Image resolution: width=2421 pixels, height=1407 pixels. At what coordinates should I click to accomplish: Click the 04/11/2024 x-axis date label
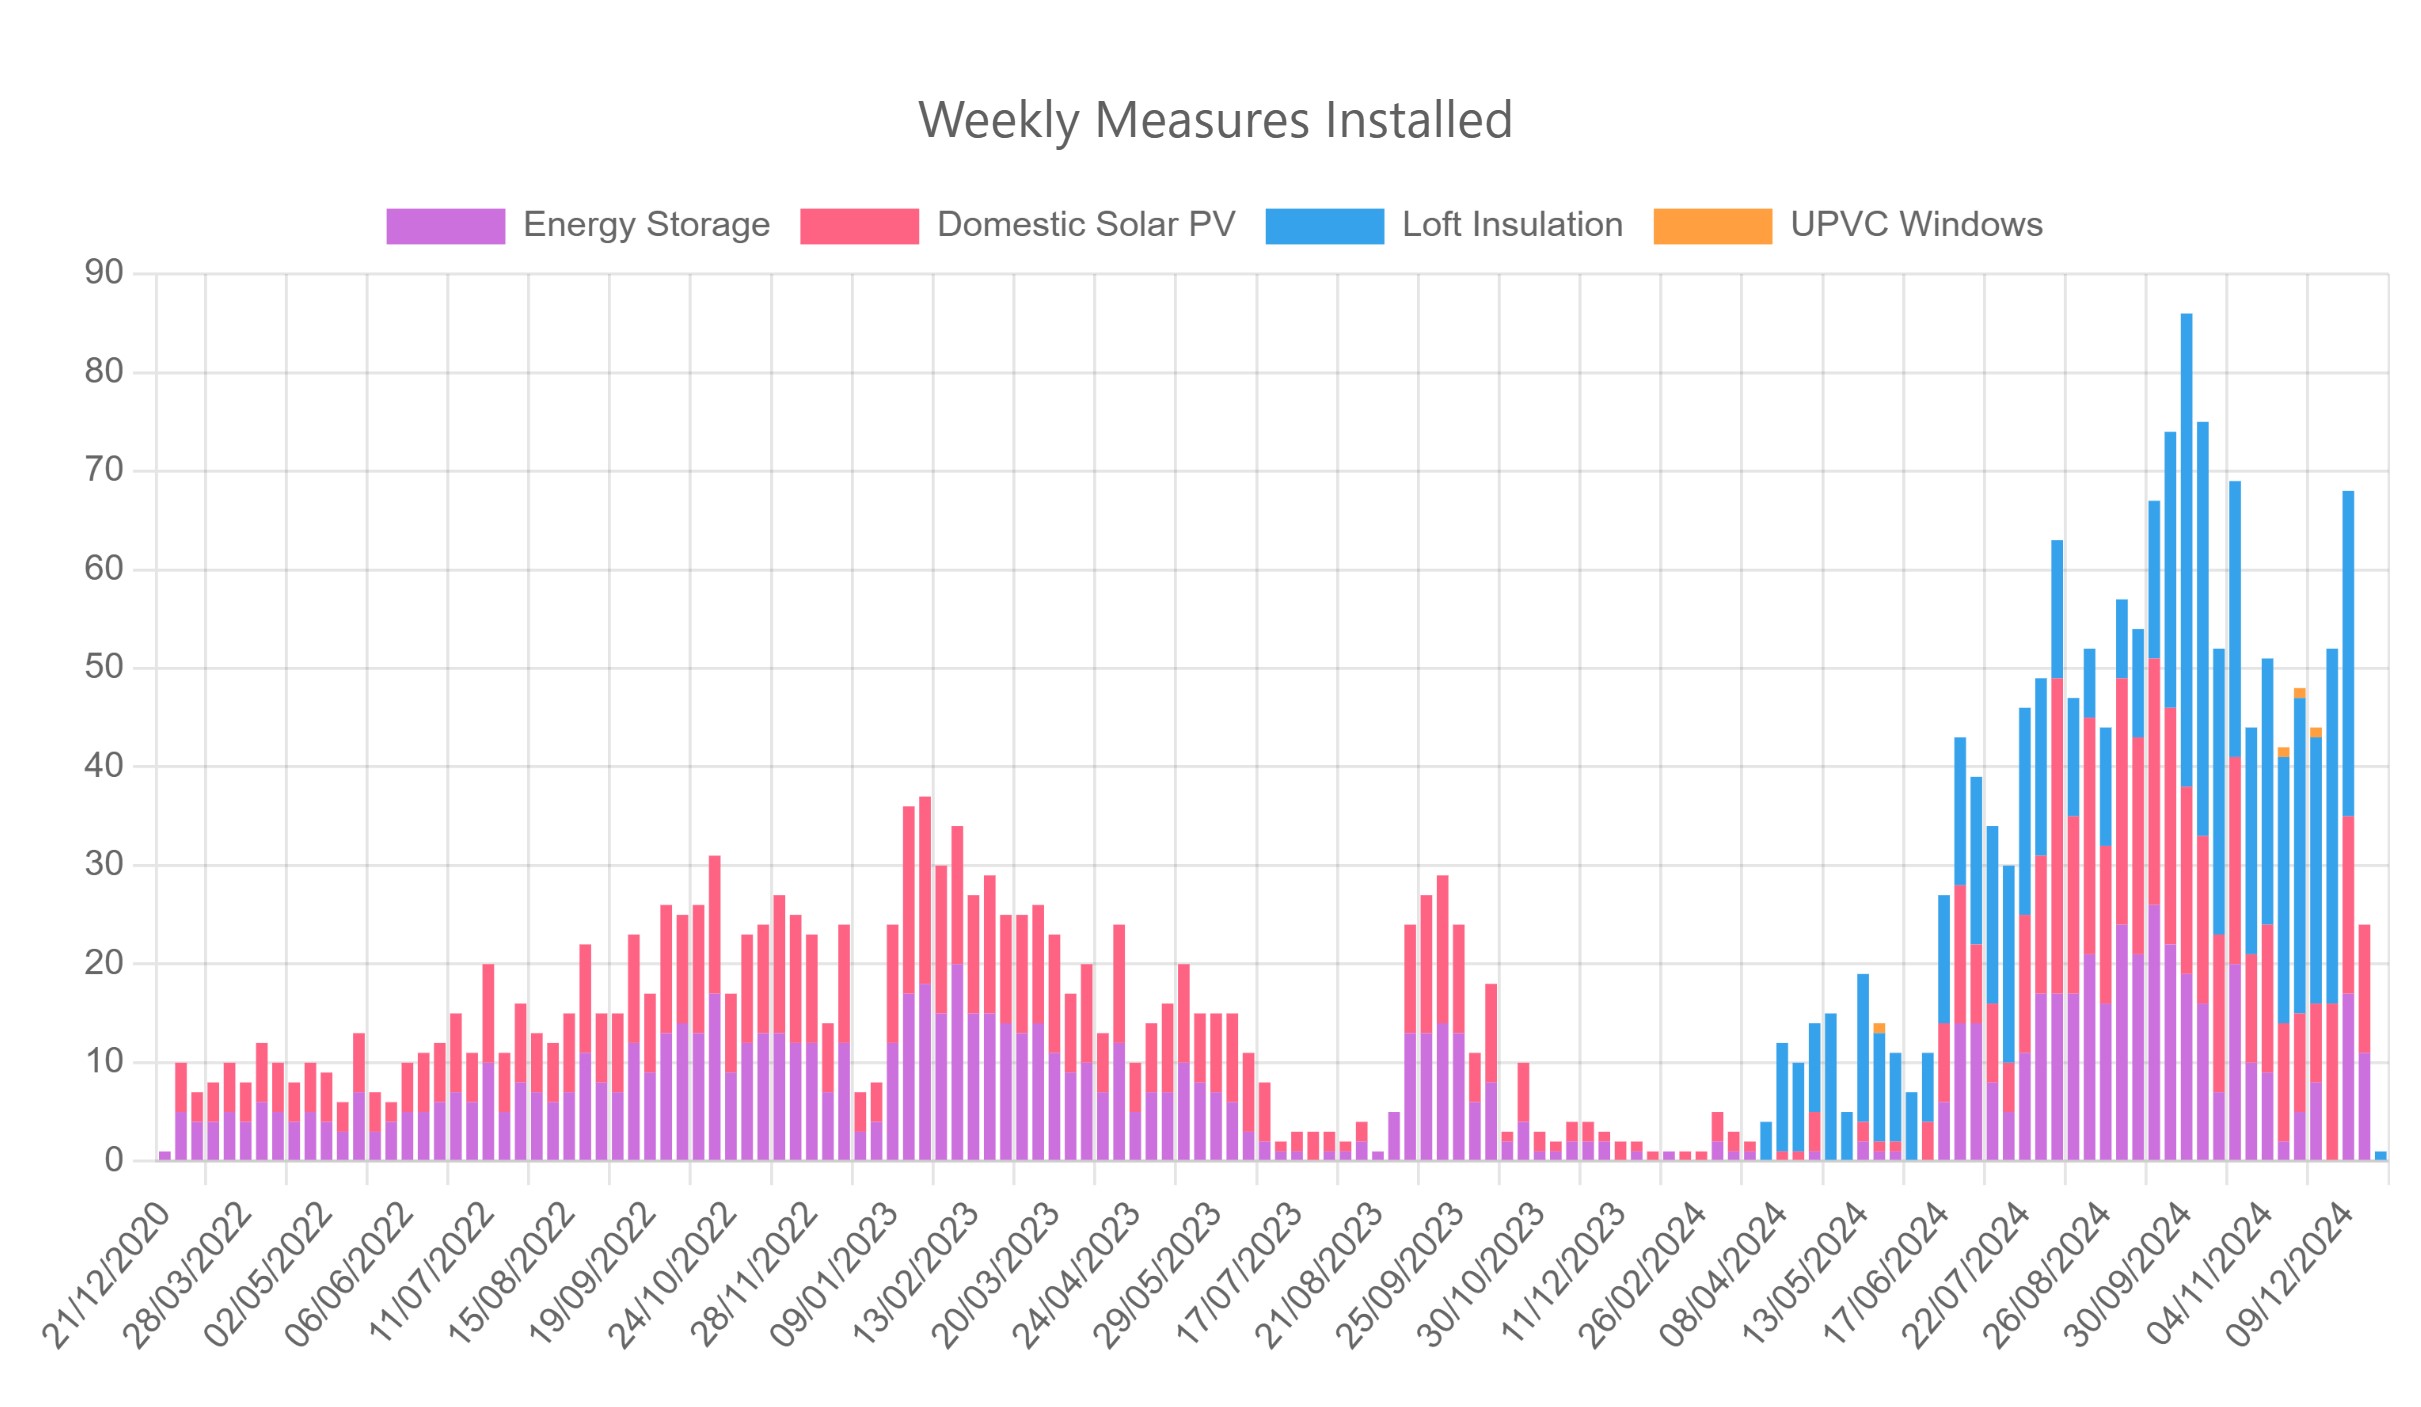click(x=2210, y=1275)
